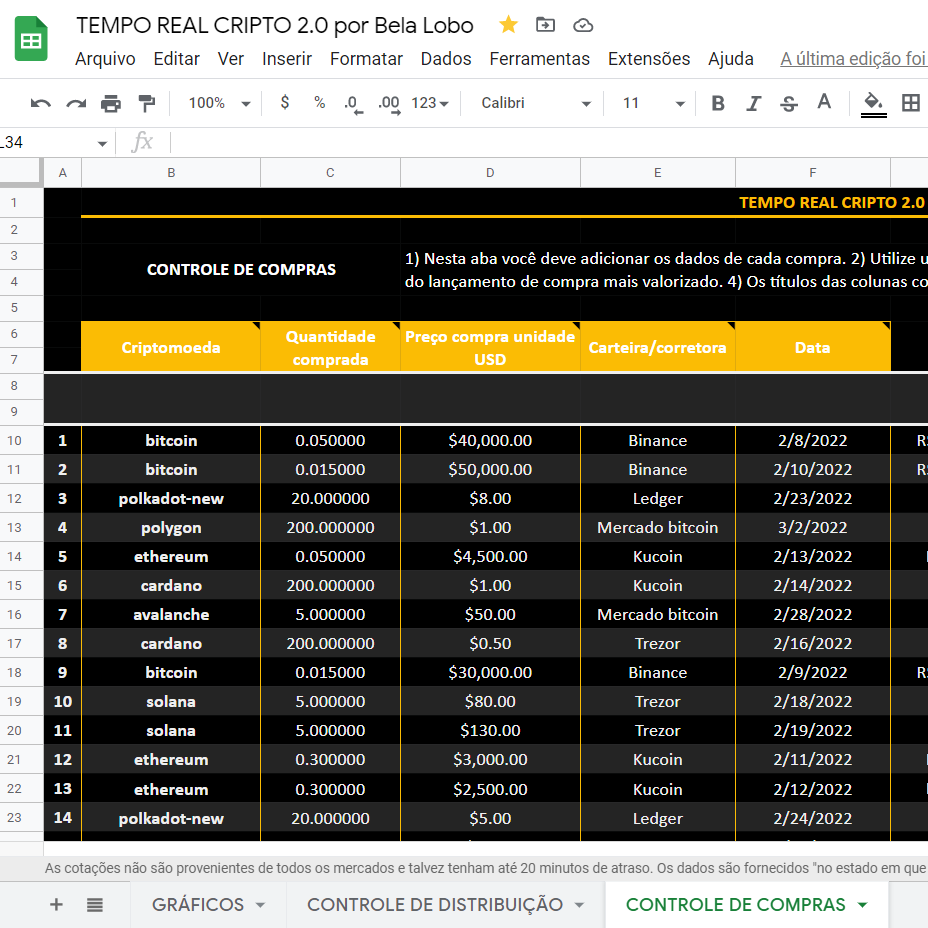Select the paint format tool
The height and width of the screenshot is (928, 928).
[147, 103]
